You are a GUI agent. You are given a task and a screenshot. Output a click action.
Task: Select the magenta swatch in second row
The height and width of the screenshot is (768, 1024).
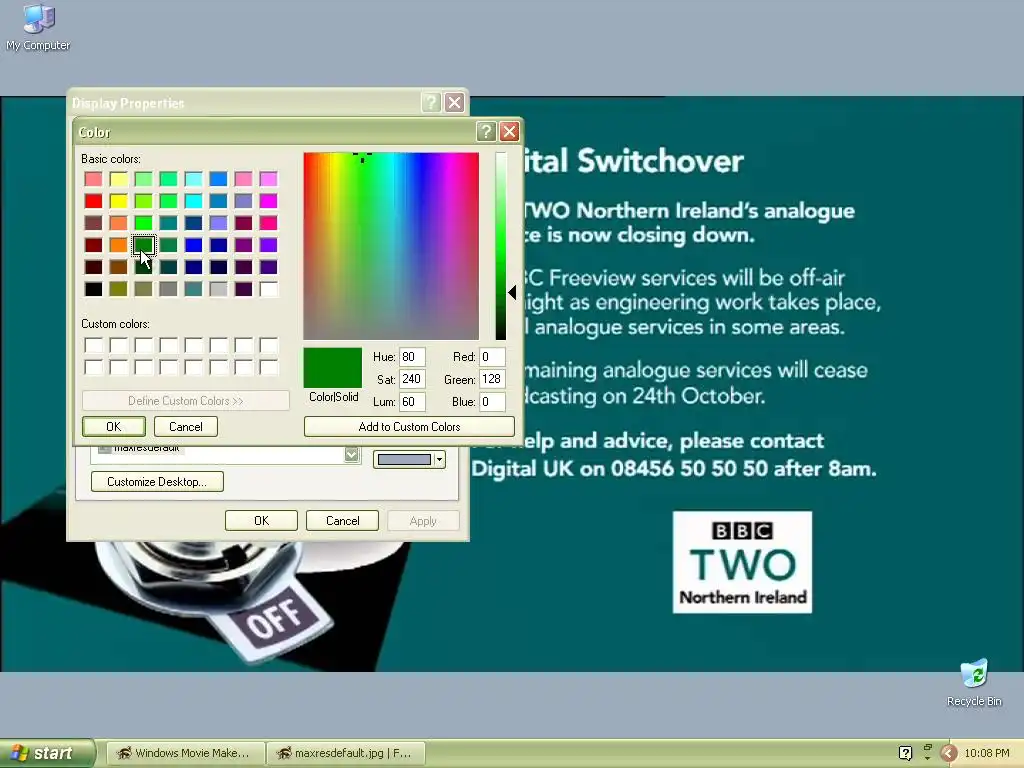(268, 200)
